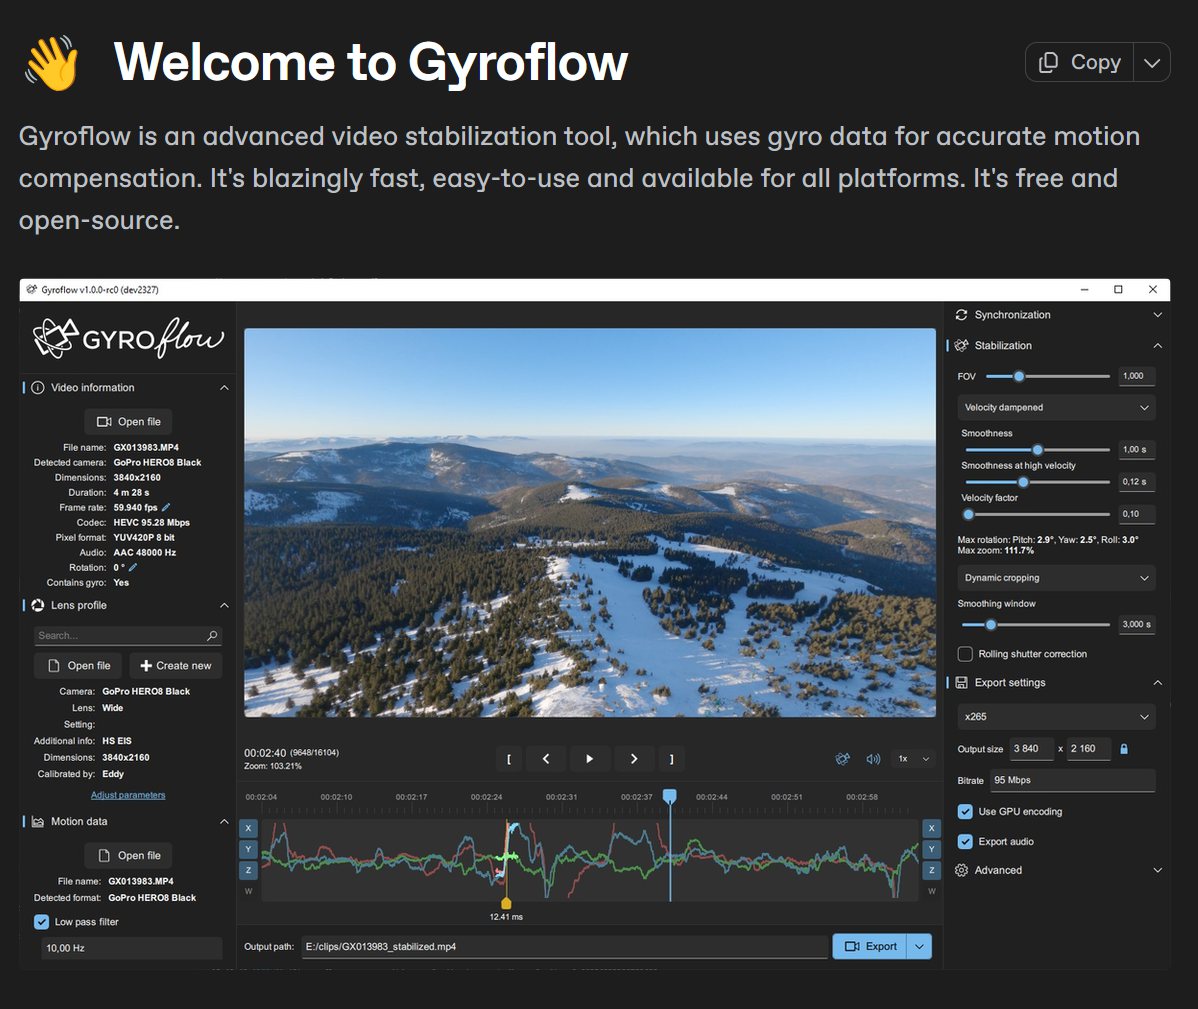Play the video preview
The width and height of the screenshot is (1198, 1009).
point(589,758)
